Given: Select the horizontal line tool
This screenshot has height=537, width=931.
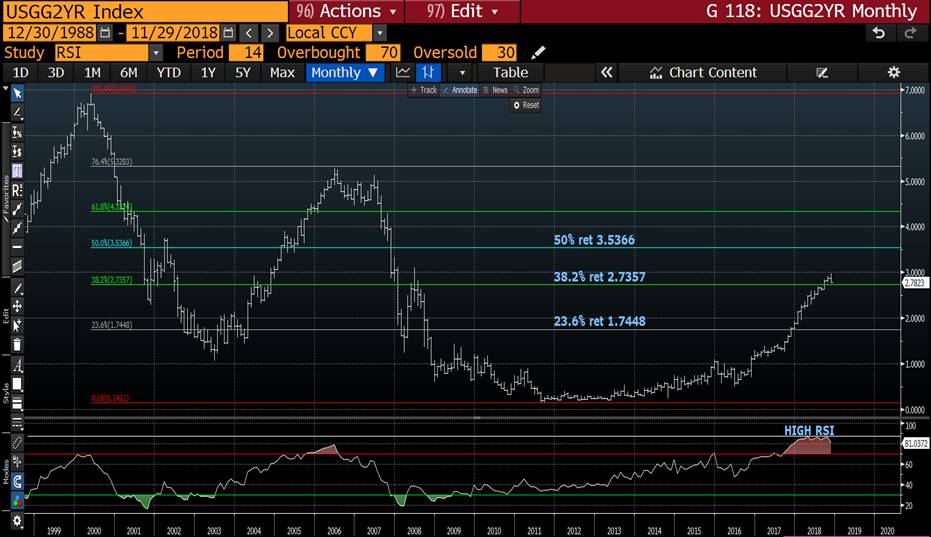Looking at the screenshot, I should click(17, 247).
